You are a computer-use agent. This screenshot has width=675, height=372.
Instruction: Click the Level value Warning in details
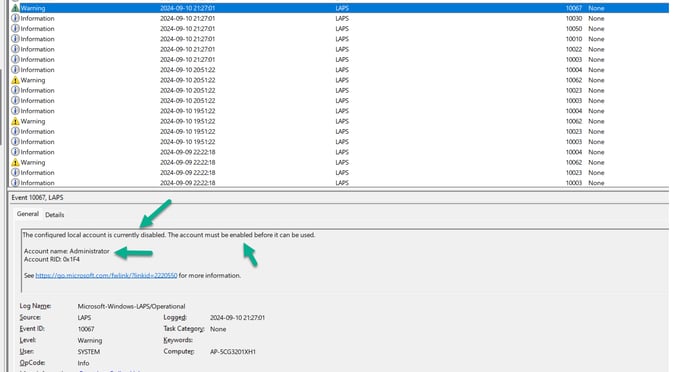[x=90, y=340]
